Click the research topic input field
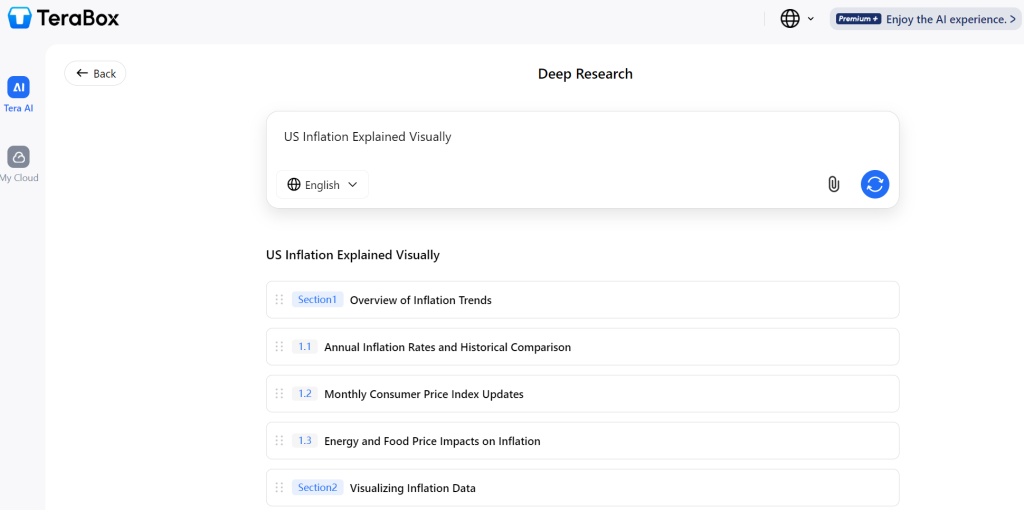 point(580,137)
